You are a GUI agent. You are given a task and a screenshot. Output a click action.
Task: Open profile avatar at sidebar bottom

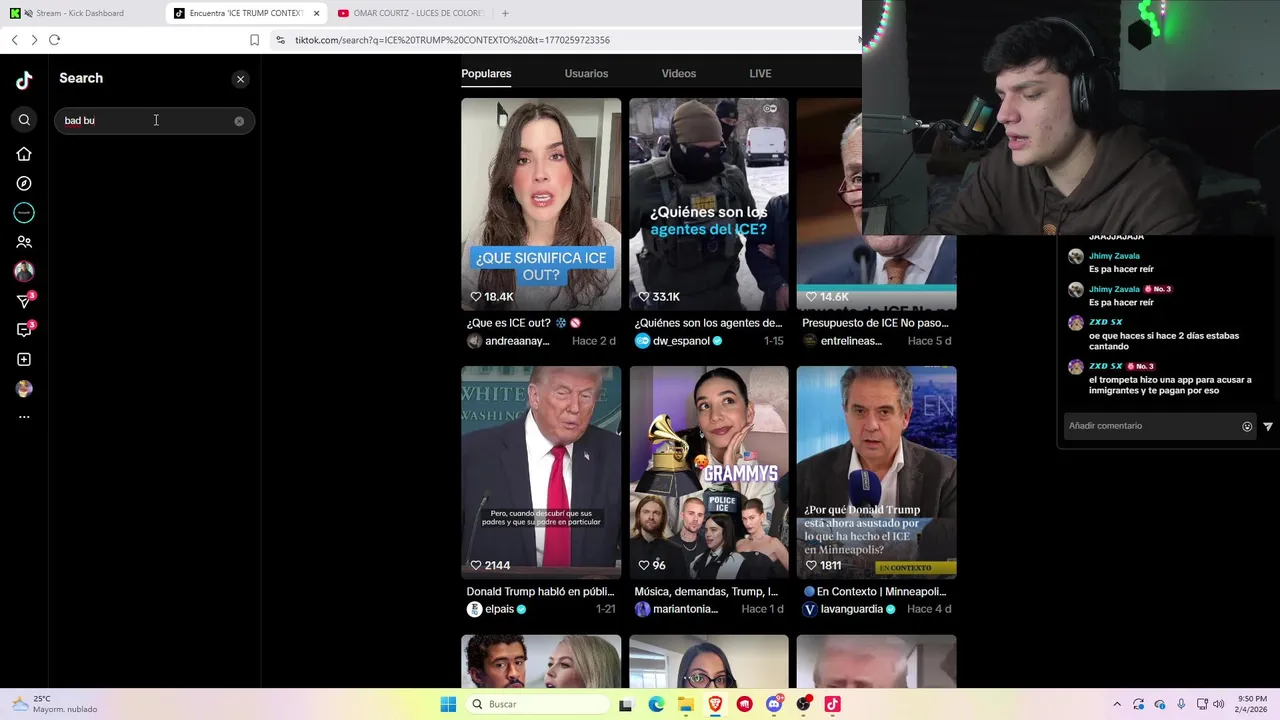[24, 389]
